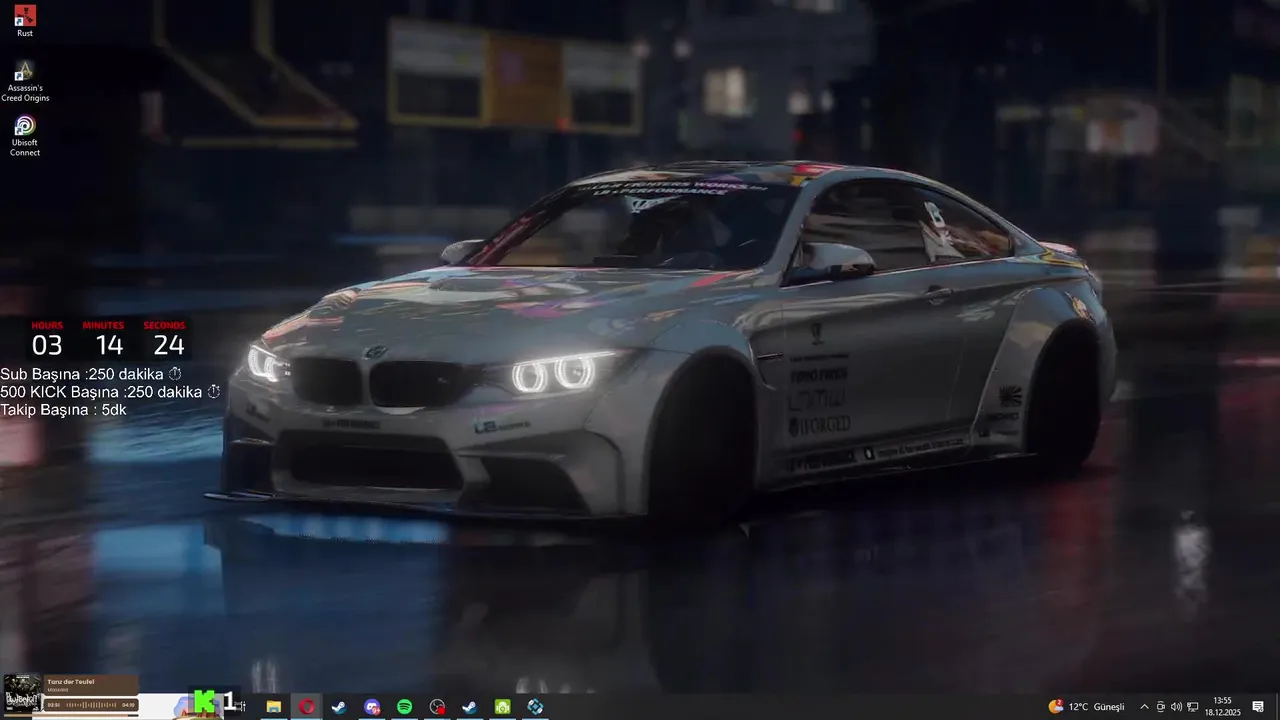1280x720 pixels.
Task: Click the album art of Tanz der Teufel
Action: coord(22,694)
